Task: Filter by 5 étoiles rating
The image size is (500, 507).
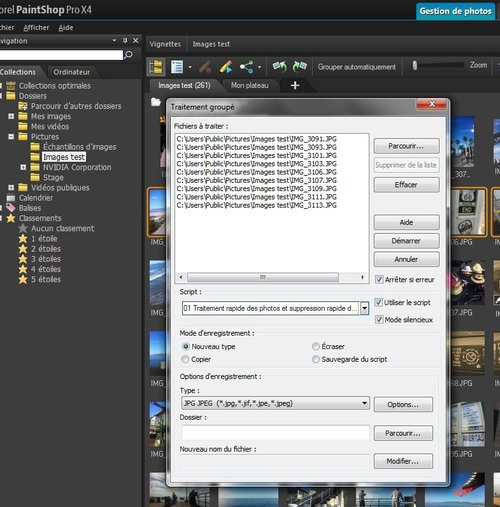Action: point(46,279)
